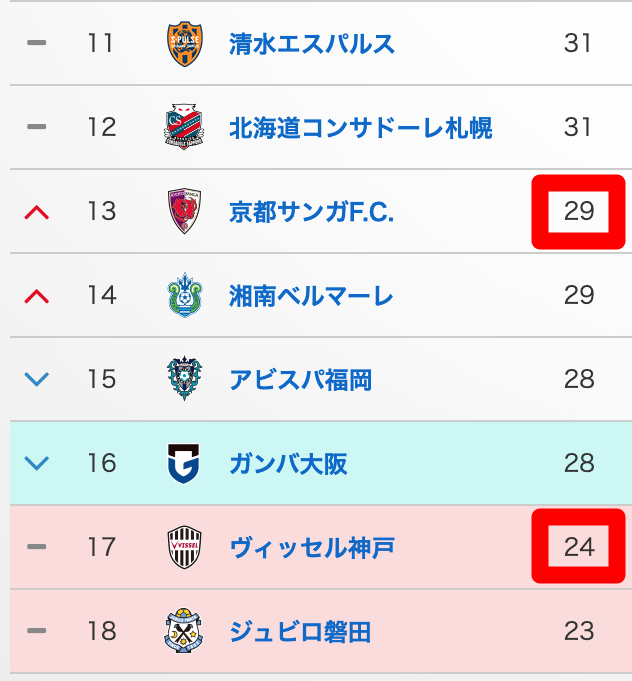The image size is (632, 681).
Task: Open the ジュビロ磐田 team link
Action: (x=300, y=632)
